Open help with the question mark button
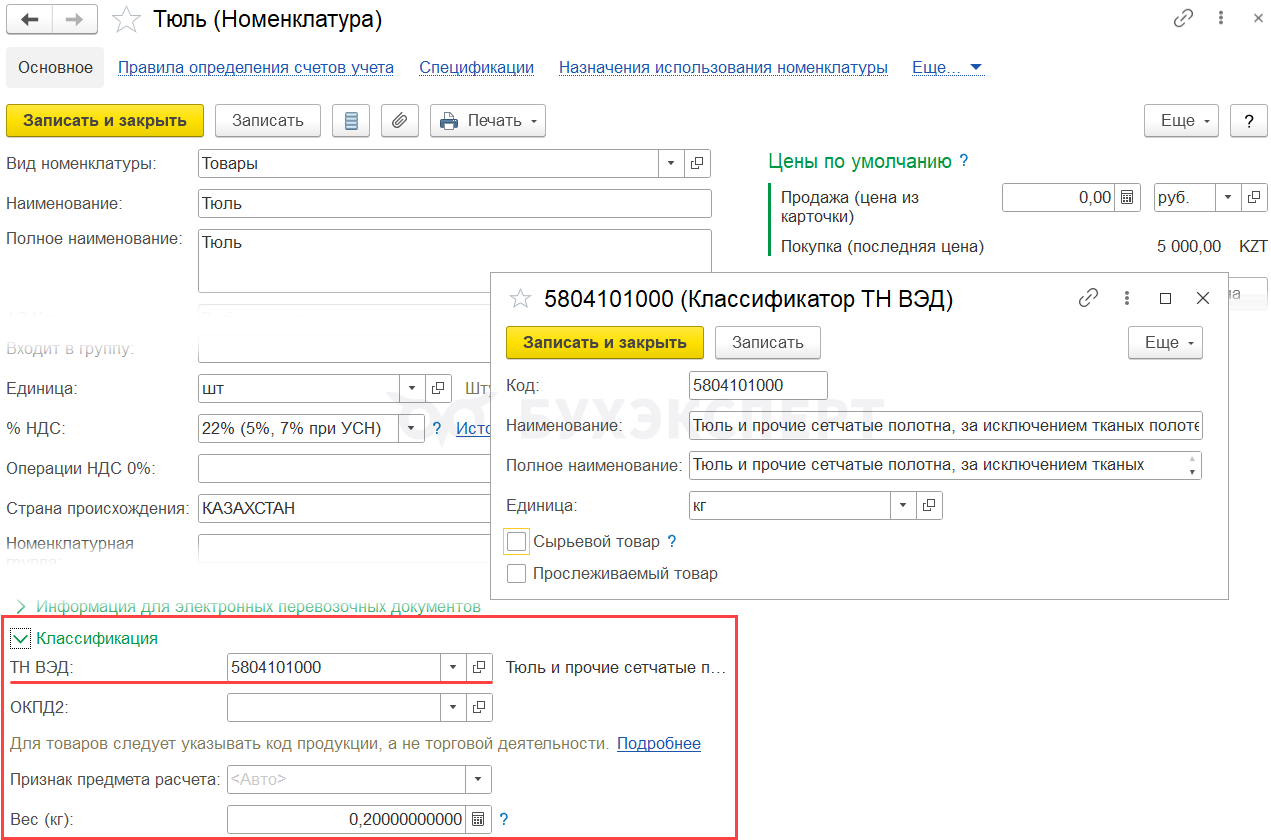The height and width of the screenshot is (840, 1271). pyautogui.click(x=1248, y=120)
